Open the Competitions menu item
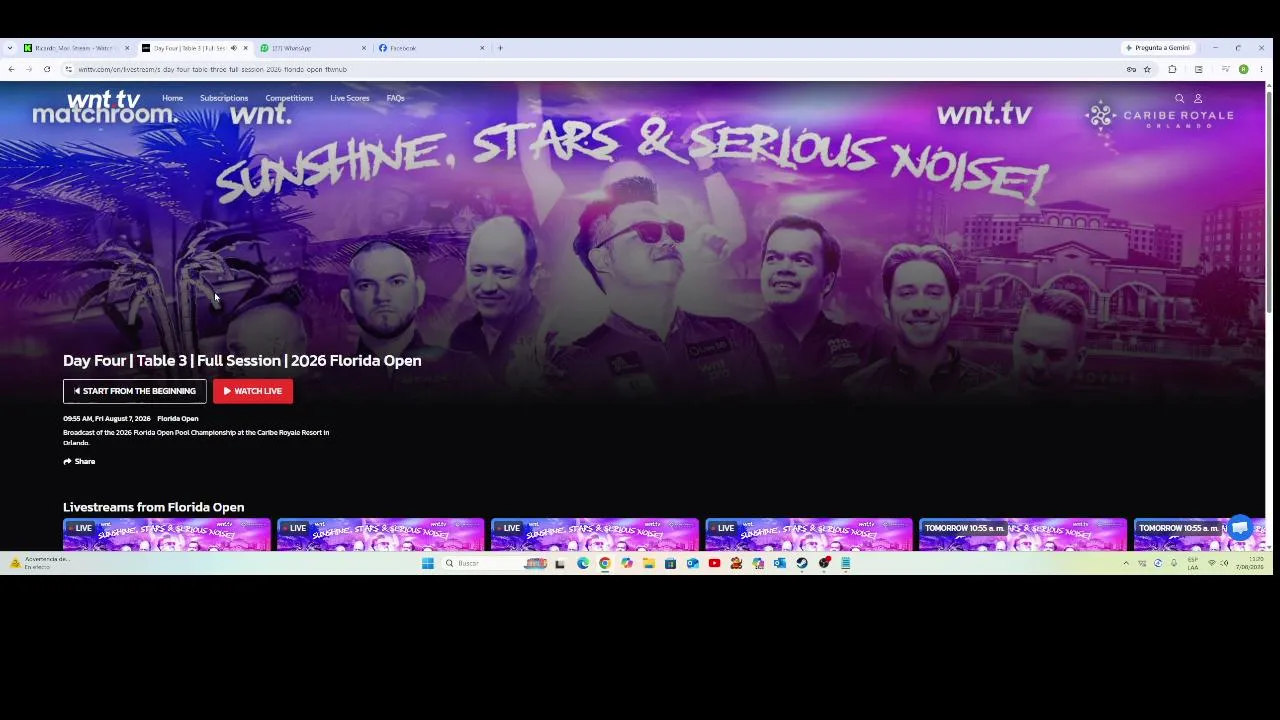This screenshot has height=720, width=1280. 289,98
